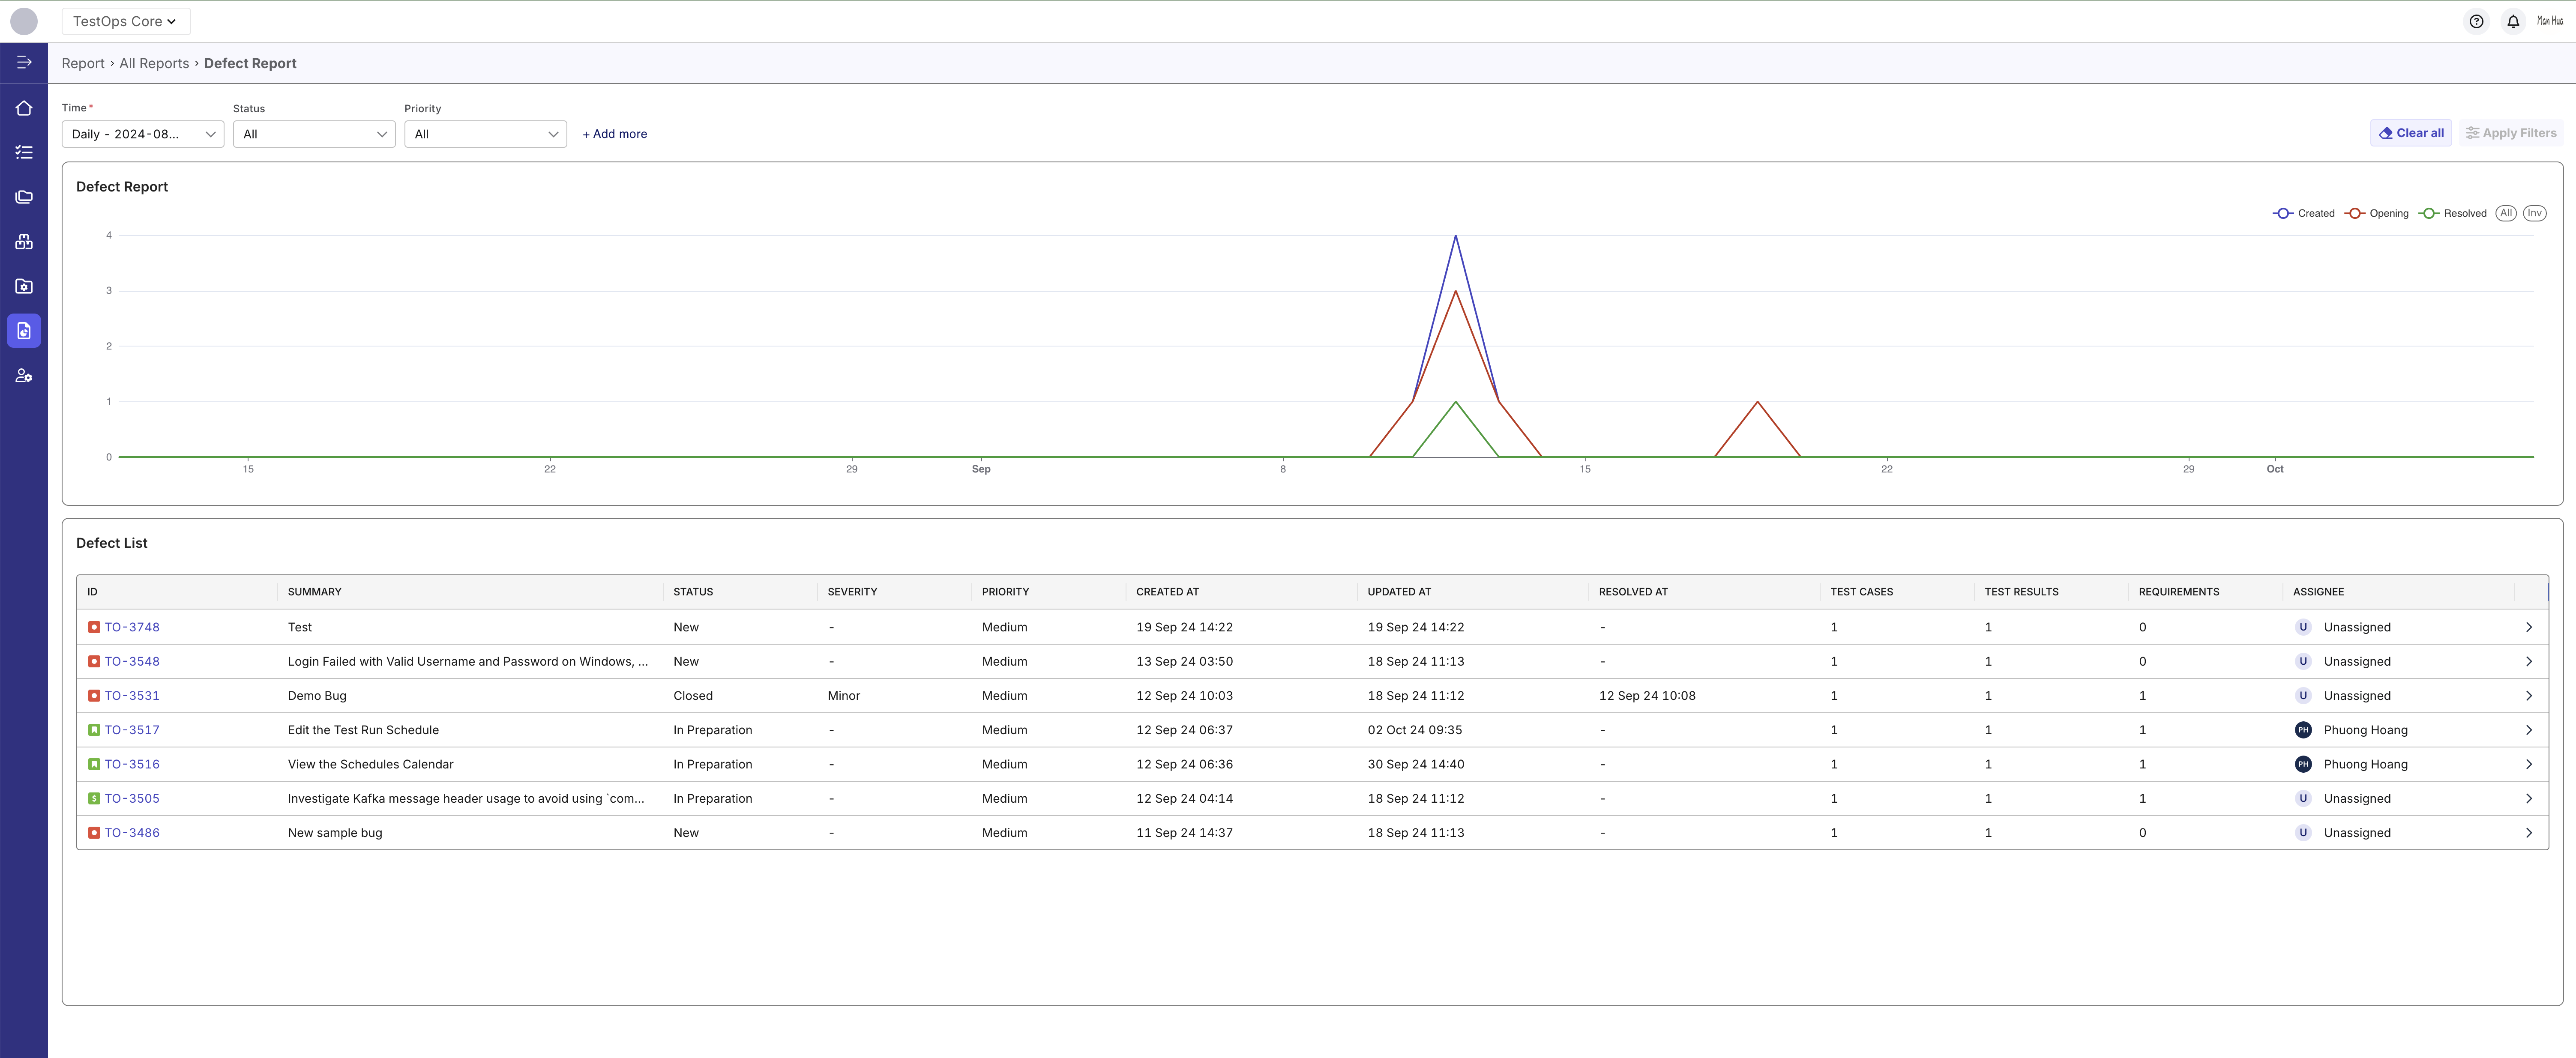
Task: Expand the TO-3748 row chevron
Action: pos(2529,627)
